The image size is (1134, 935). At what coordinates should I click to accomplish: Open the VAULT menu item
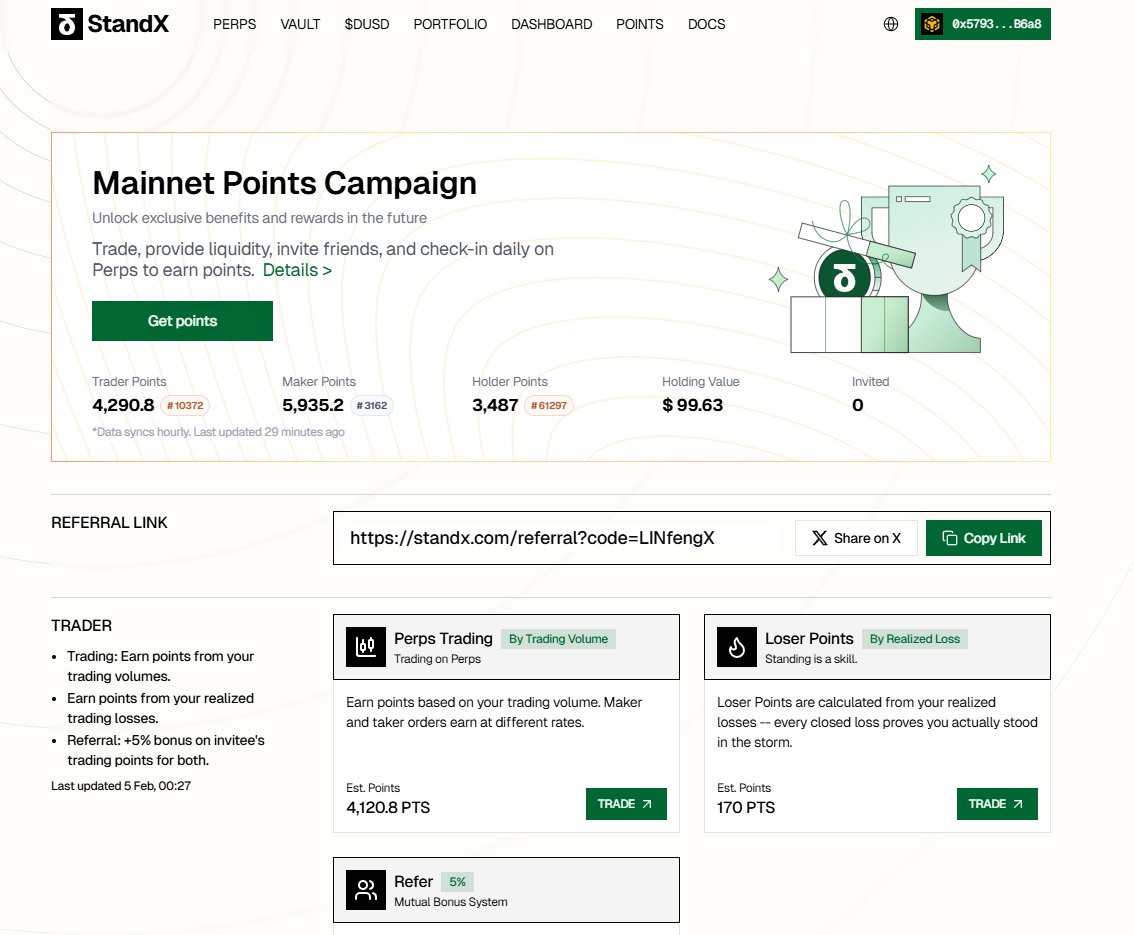[x=300, y=24]
